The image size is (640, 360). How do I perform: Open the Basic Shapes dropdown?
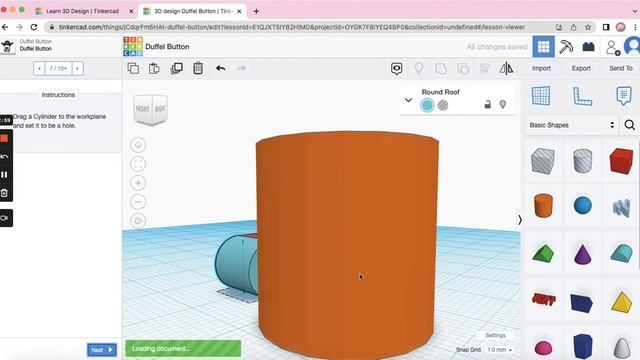click(571, 125)
